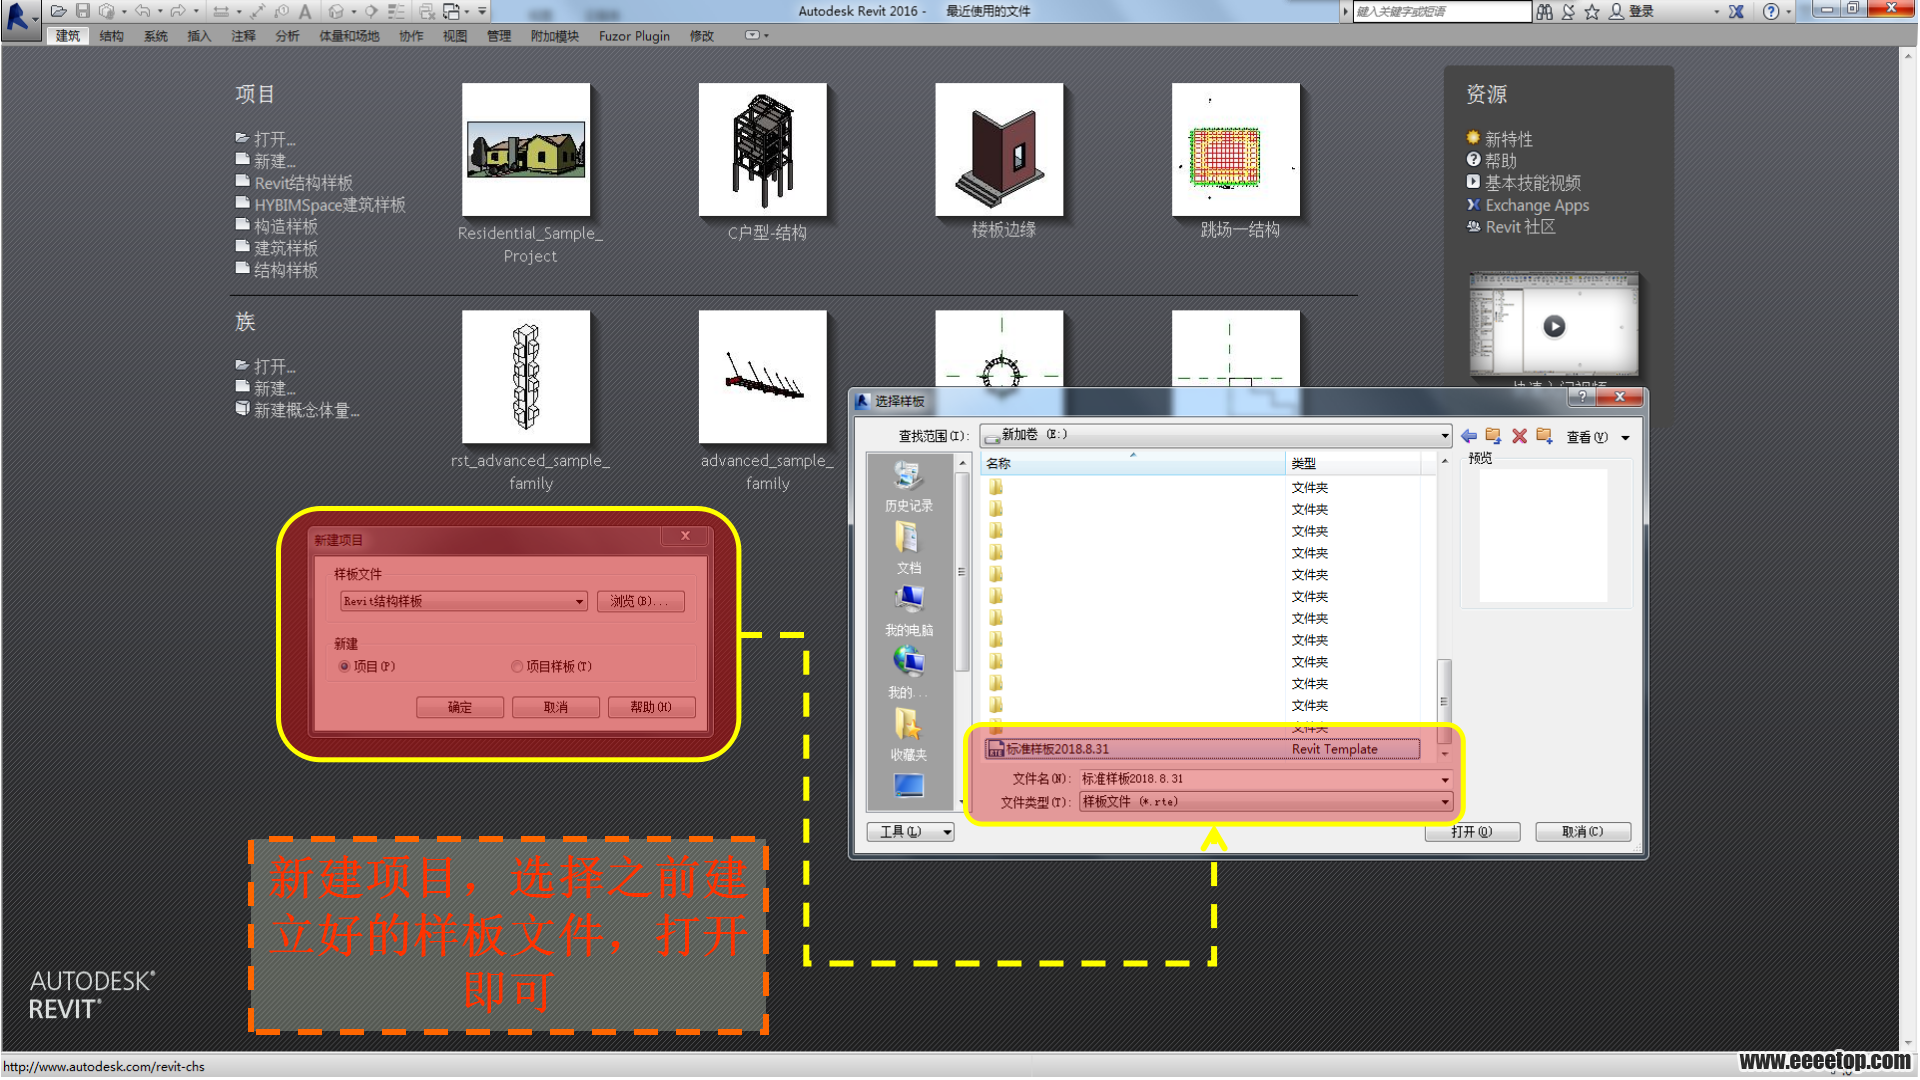Screen dimensions: 1920x1080
Task: Click the search keyword input field
Action: coord(1440,12)
